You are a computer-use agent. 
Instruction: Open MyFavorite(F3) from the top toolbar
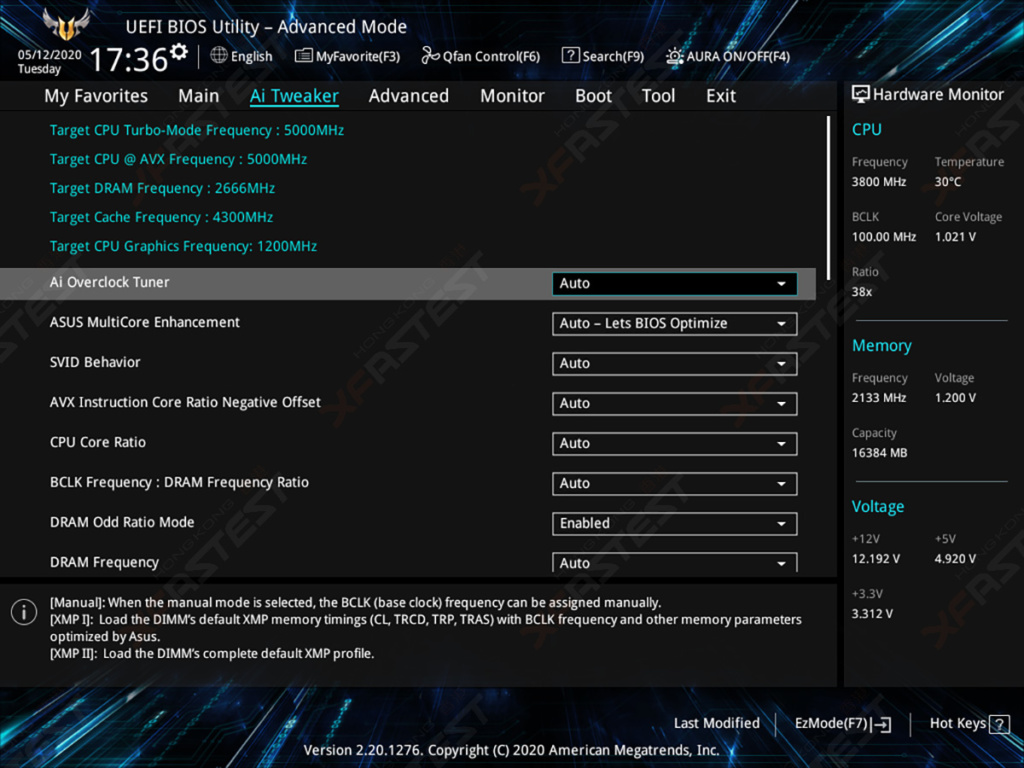coord(347,56)
